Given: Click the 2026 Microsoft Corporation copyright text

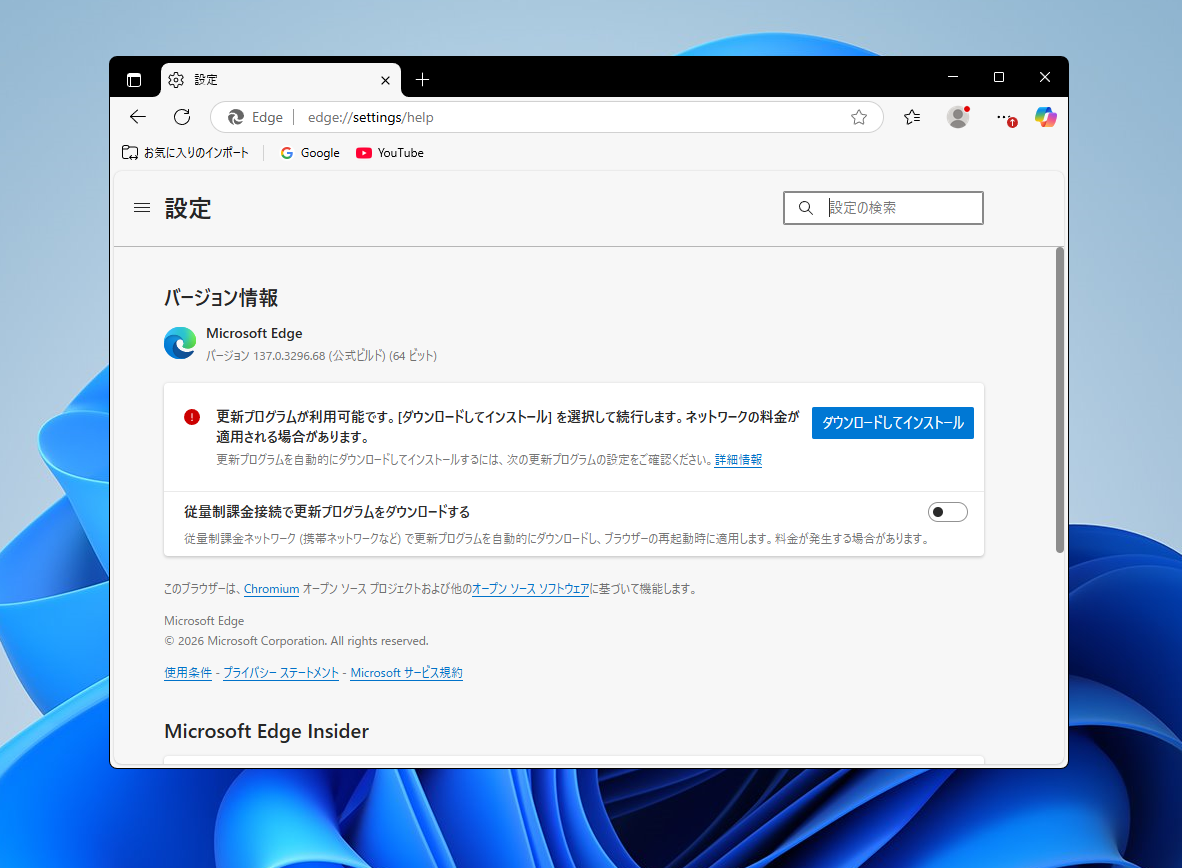Looking at the screenshot, I should tap(296, 641).
